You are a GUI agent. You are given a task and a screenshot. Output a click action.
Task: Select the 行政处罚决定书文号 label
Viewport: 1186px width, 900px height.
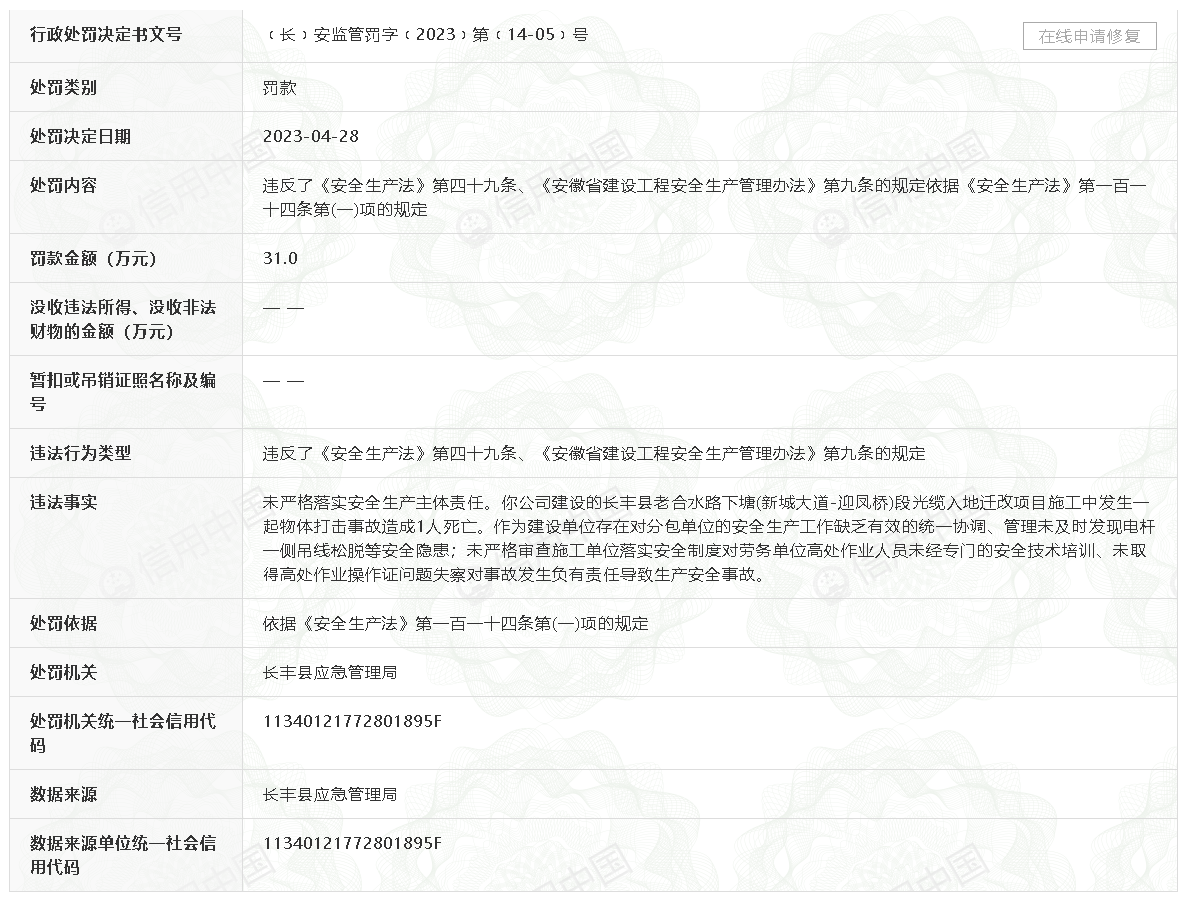click(x=106, y=34)
